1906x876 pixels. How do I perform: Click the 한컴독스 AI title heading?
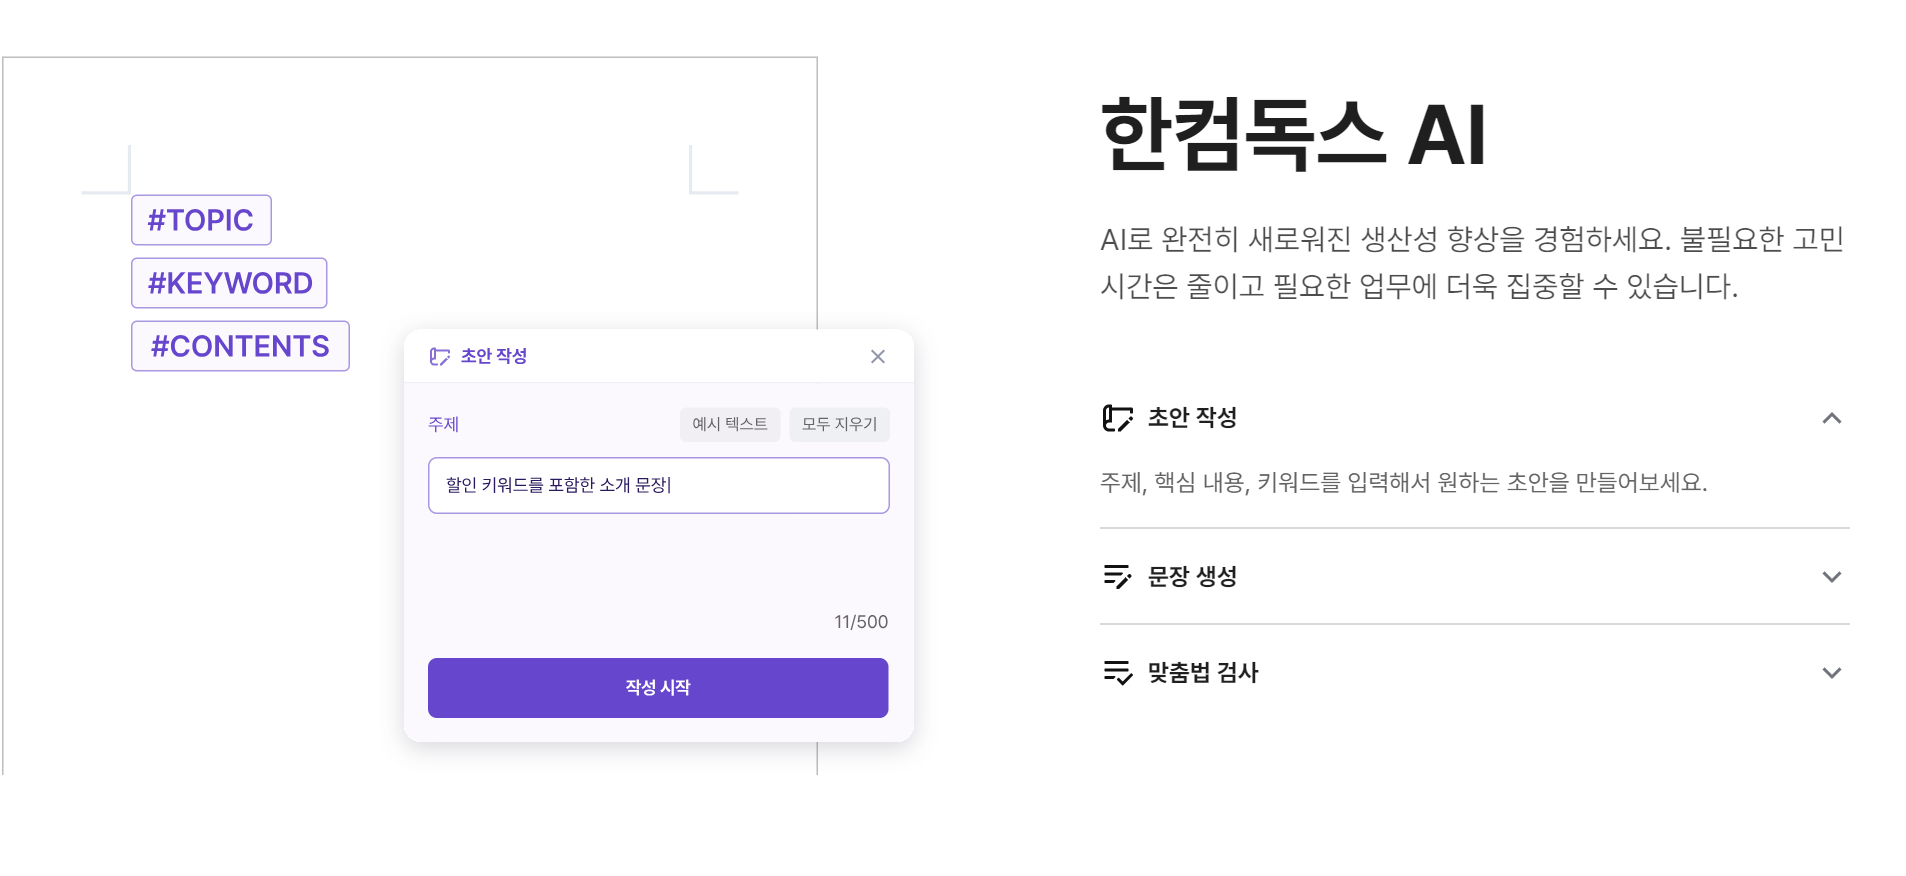click(x=1292, y=133)
